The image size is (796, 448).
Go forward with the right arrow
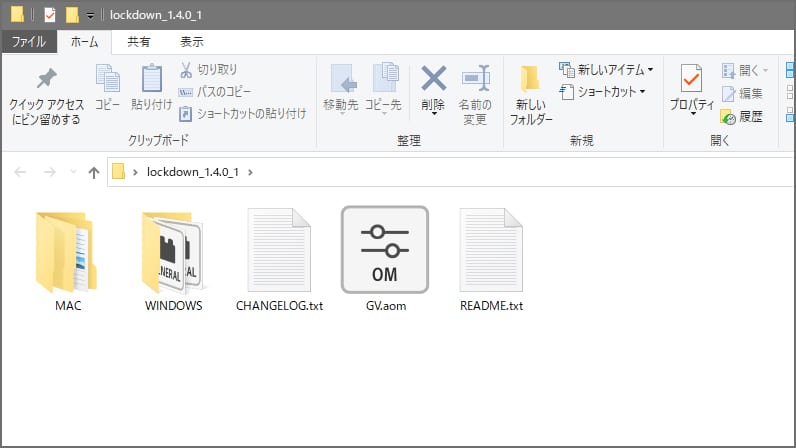tap(49, 172)
